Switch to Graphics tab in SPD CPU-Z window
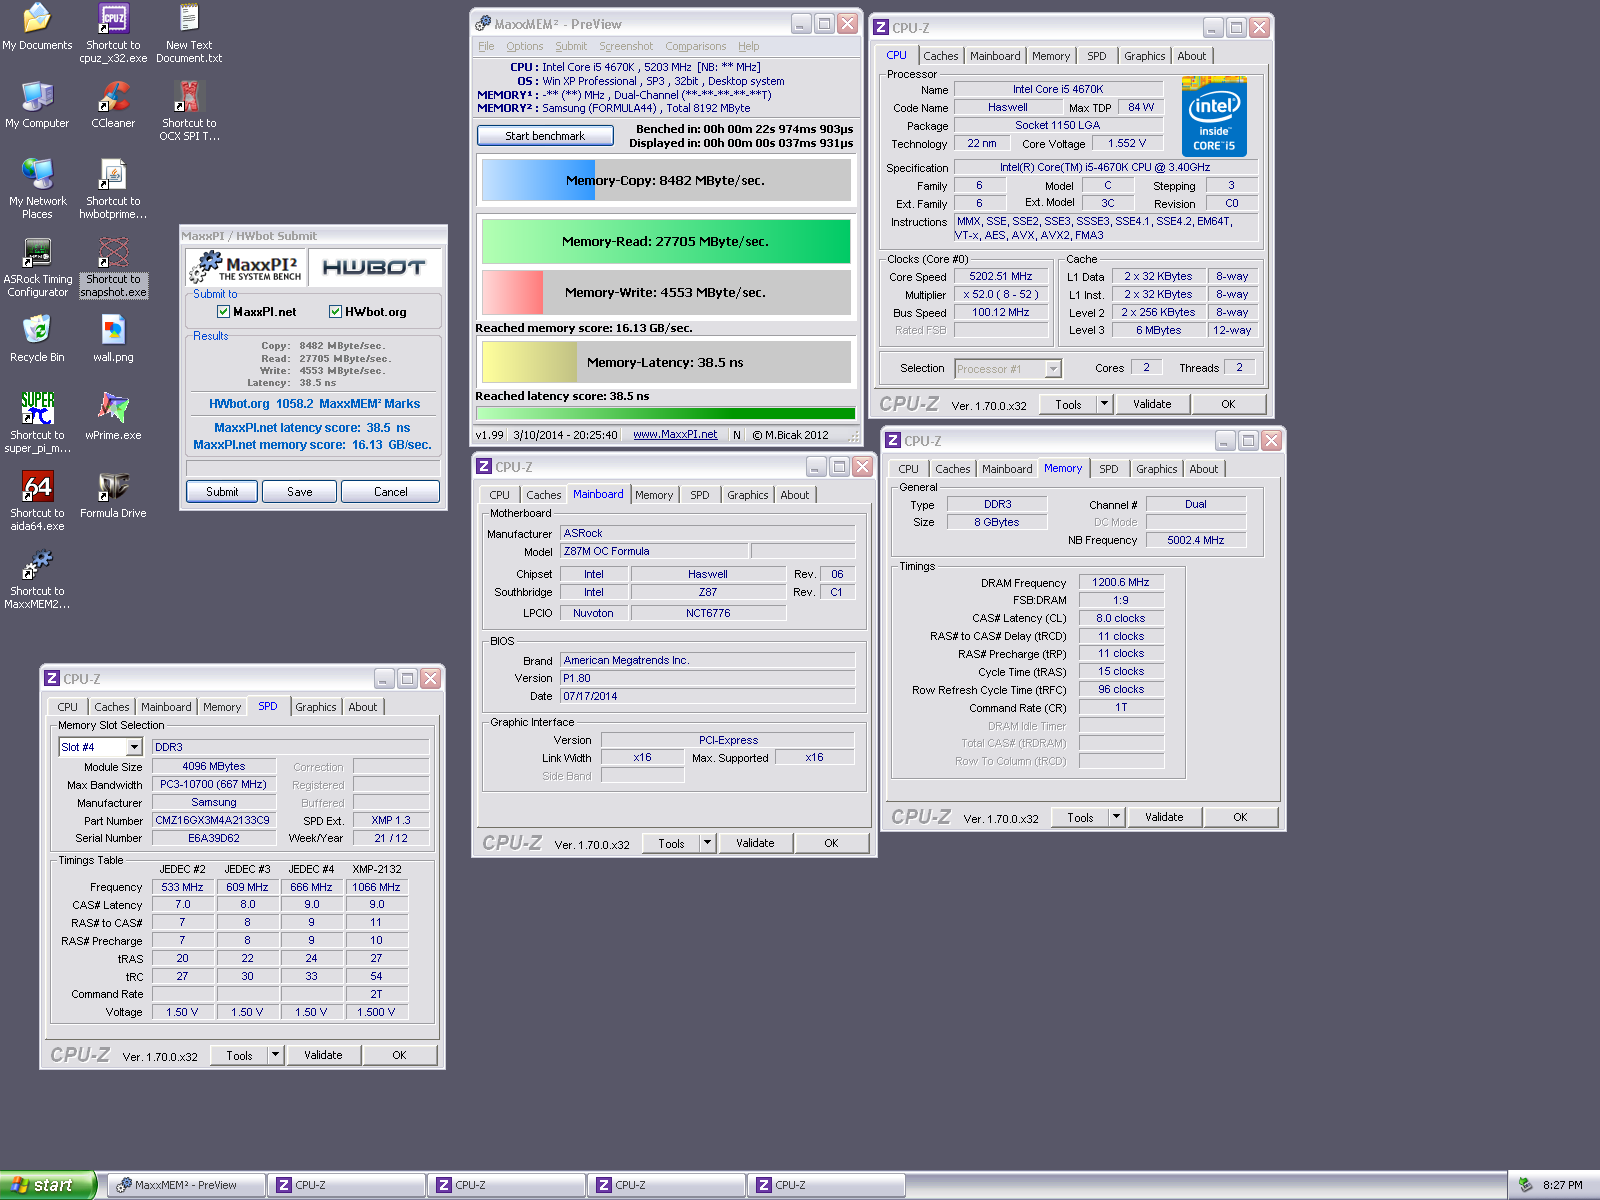 [x=316, y=707]
